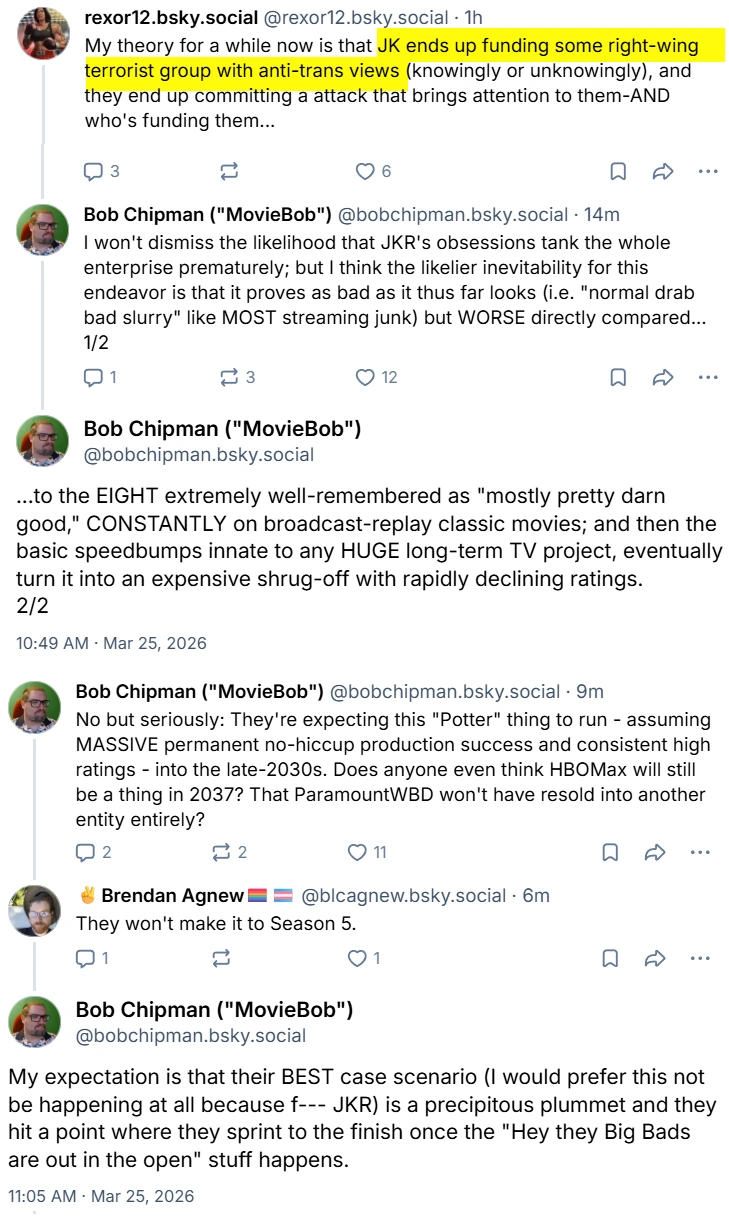The height and width of the screenshot is (1219, 729).
Task: Bookmark rexor12's post
Action: point(618,171)
